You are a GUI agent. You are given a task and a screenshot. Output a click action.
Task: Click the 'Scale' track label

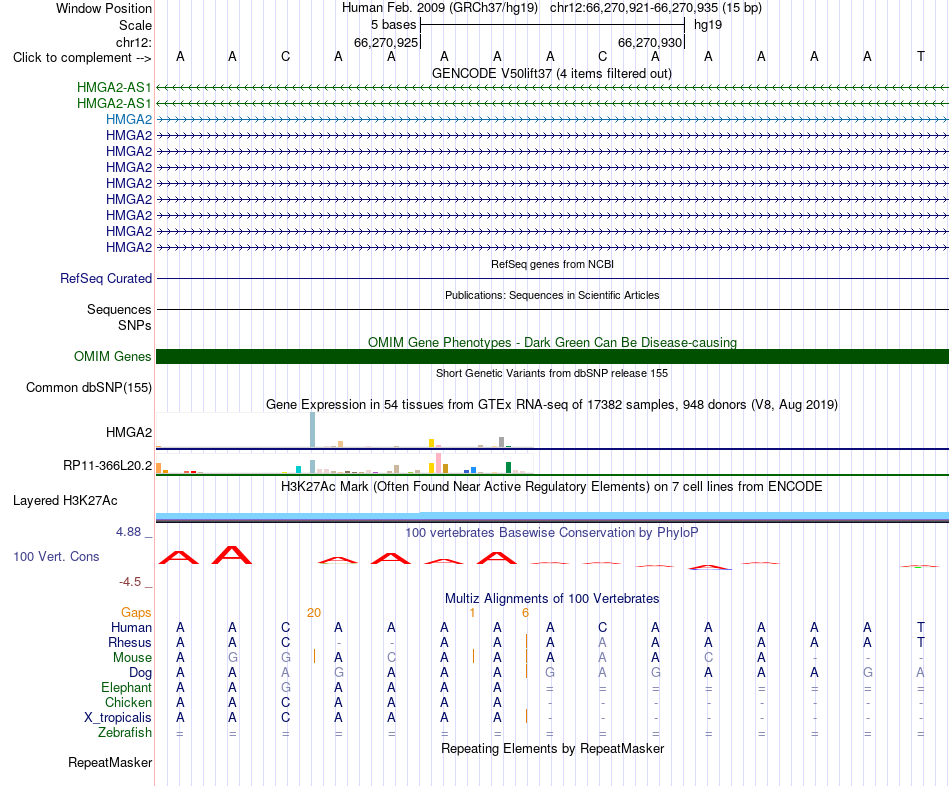point(135,25)
